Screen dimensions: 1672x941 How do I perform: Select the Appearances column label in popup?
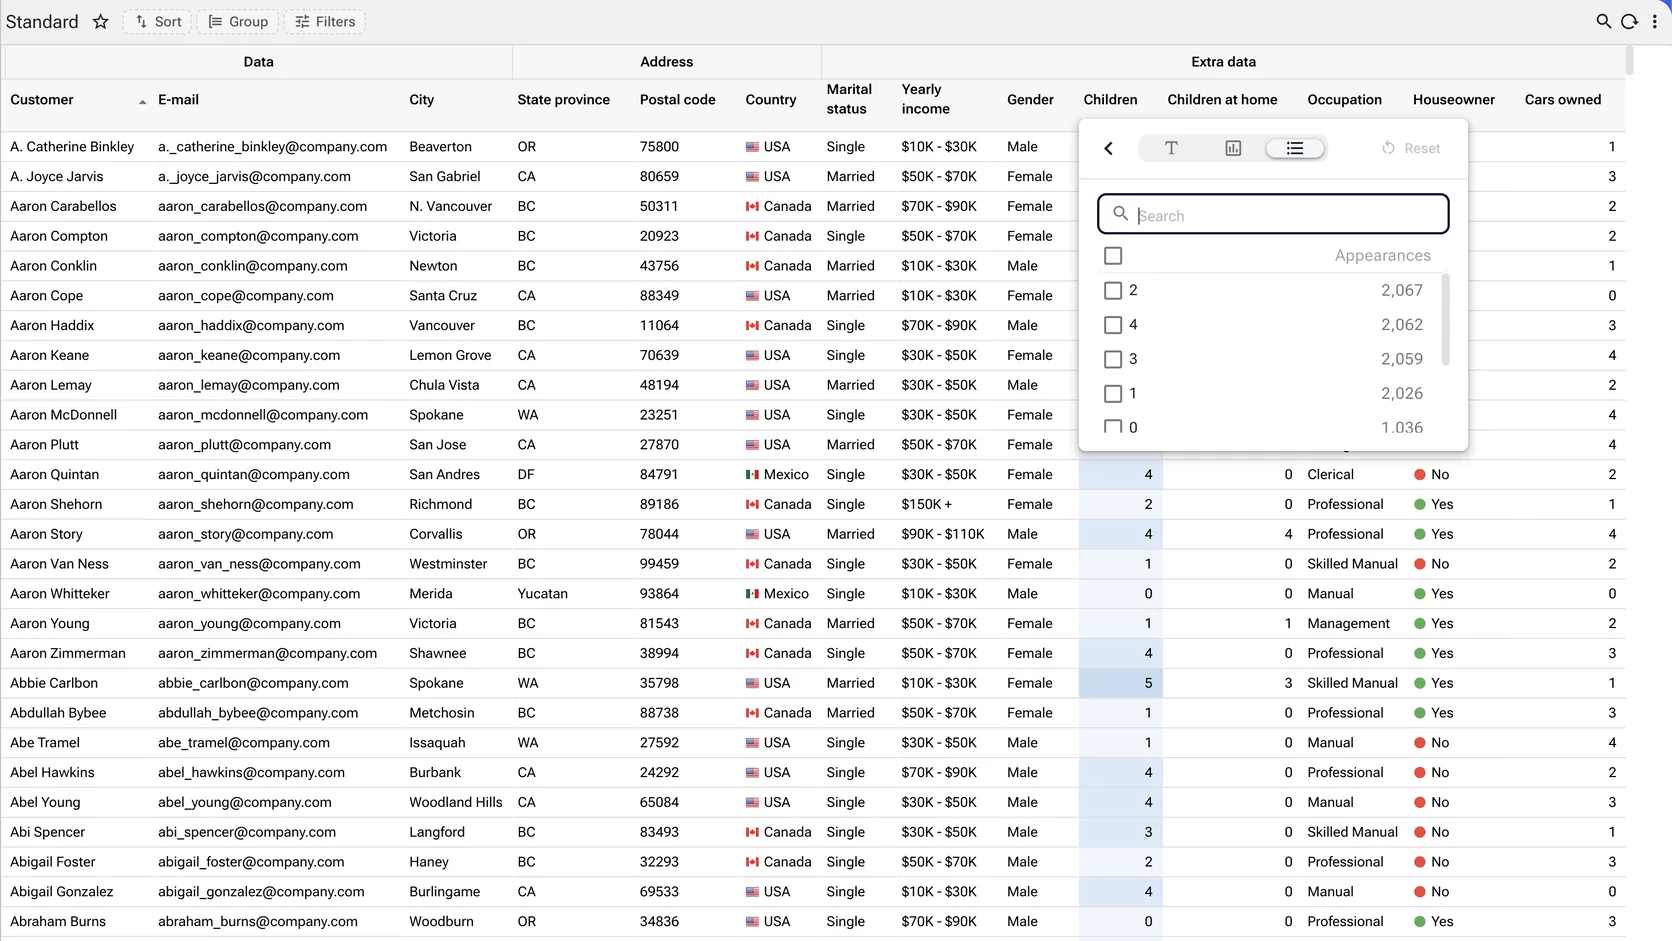coord(1382,256)
